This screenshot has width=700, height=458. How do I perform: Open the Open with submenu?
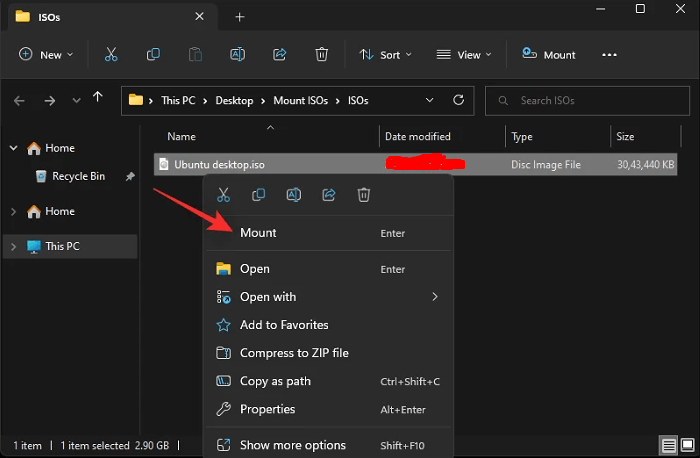pyautogui.click(x=329, y=297)
